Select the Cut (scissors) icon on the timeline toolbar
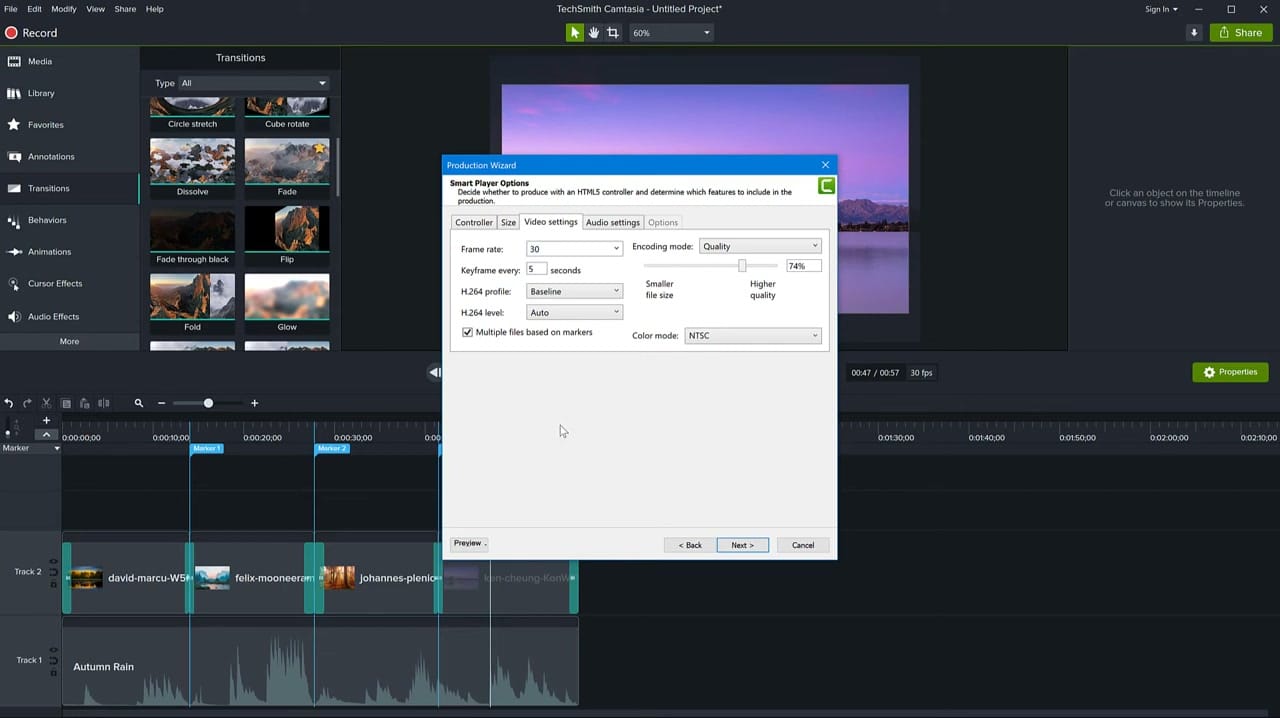The width and height of the screenshot is (1280, 718). click(x=46, y=403)
